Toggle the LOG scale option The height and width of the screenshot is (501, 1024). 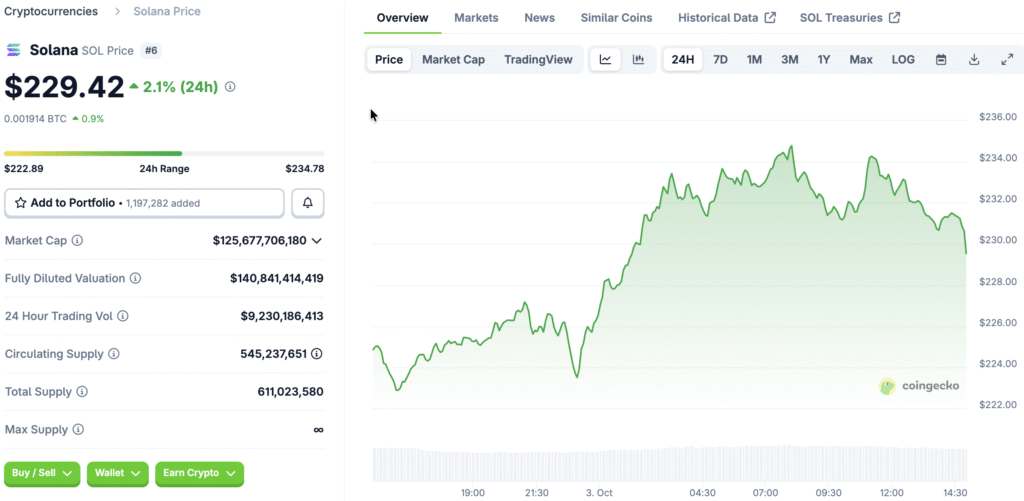click(x=903, y=60)
